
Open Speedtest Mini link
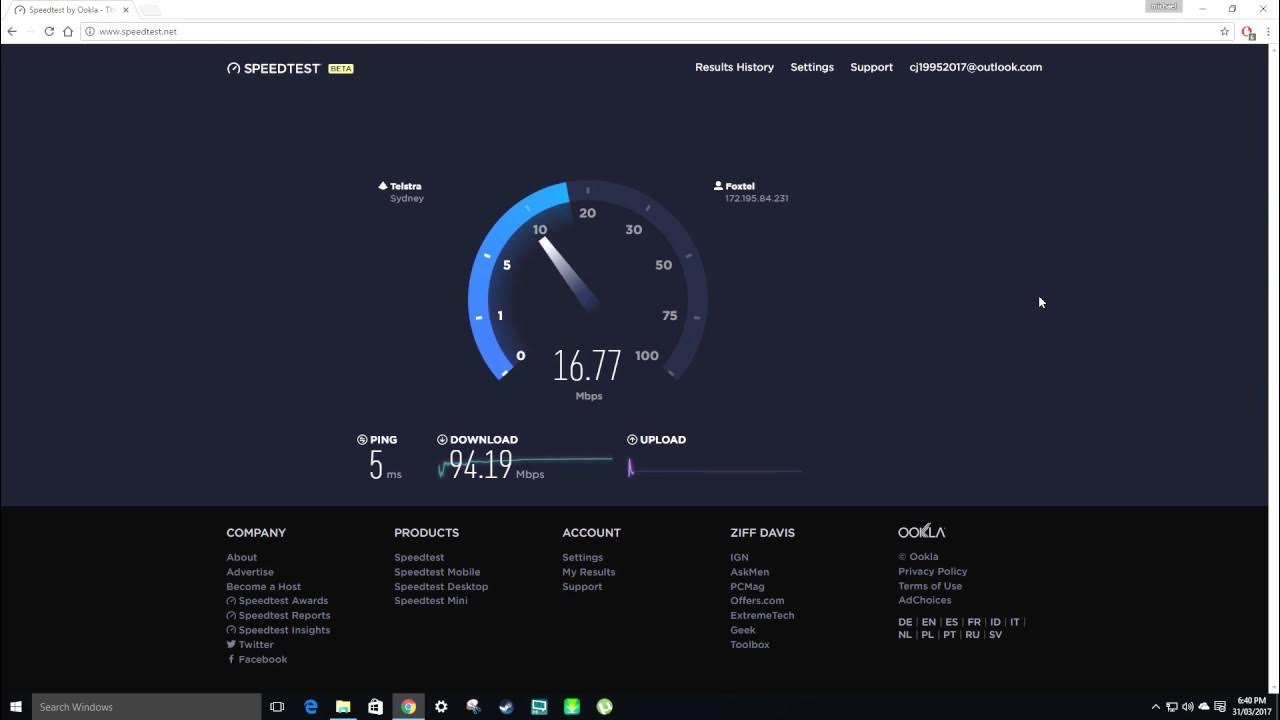tap(431, 601)
